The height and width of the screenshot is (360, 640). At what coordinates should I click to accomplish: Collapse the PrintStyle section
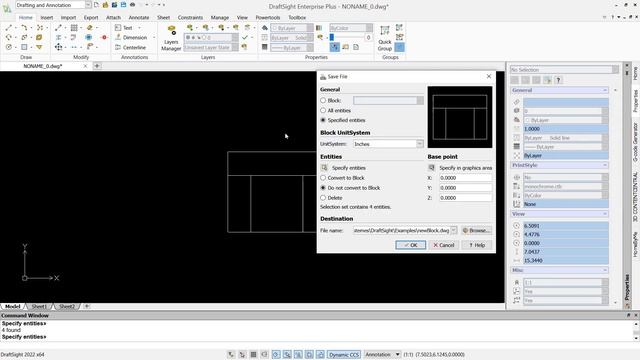pyautogui.click(x=604, y=165)
